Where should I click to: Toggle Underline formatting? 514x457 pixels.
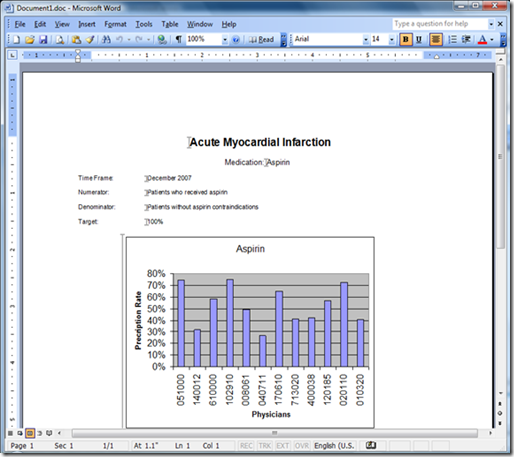[419, 40]
